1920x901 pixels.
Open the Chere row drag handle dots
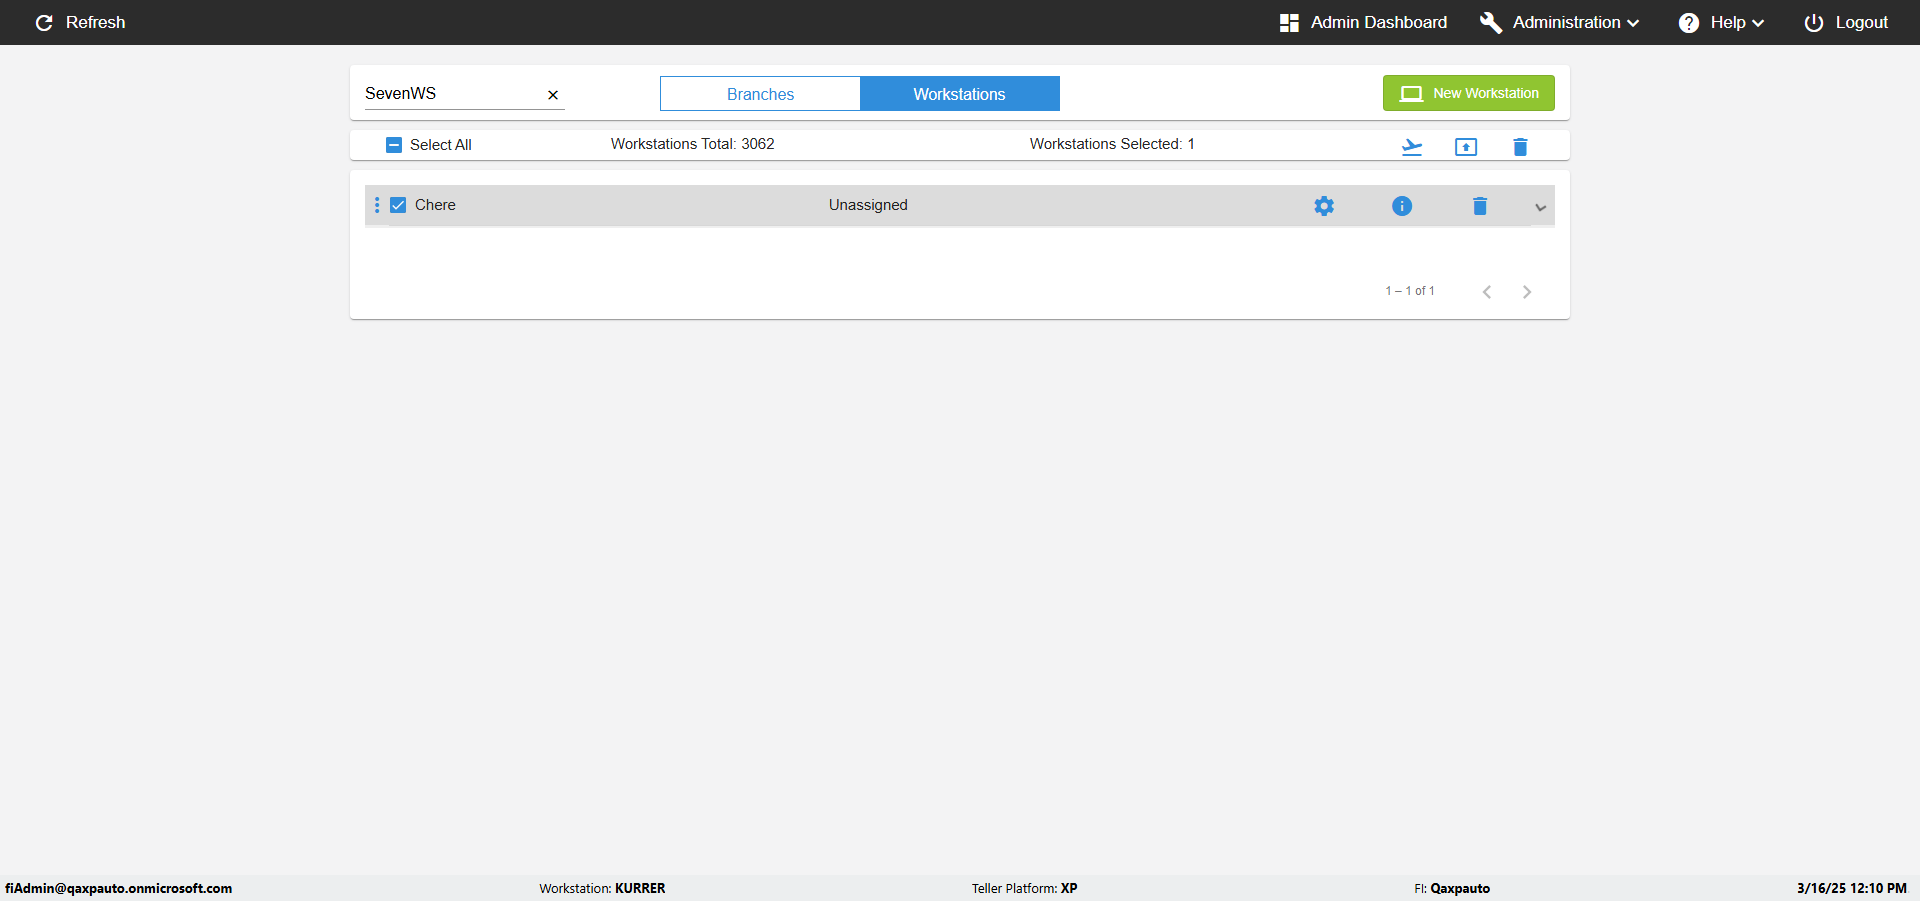[377, 205]
